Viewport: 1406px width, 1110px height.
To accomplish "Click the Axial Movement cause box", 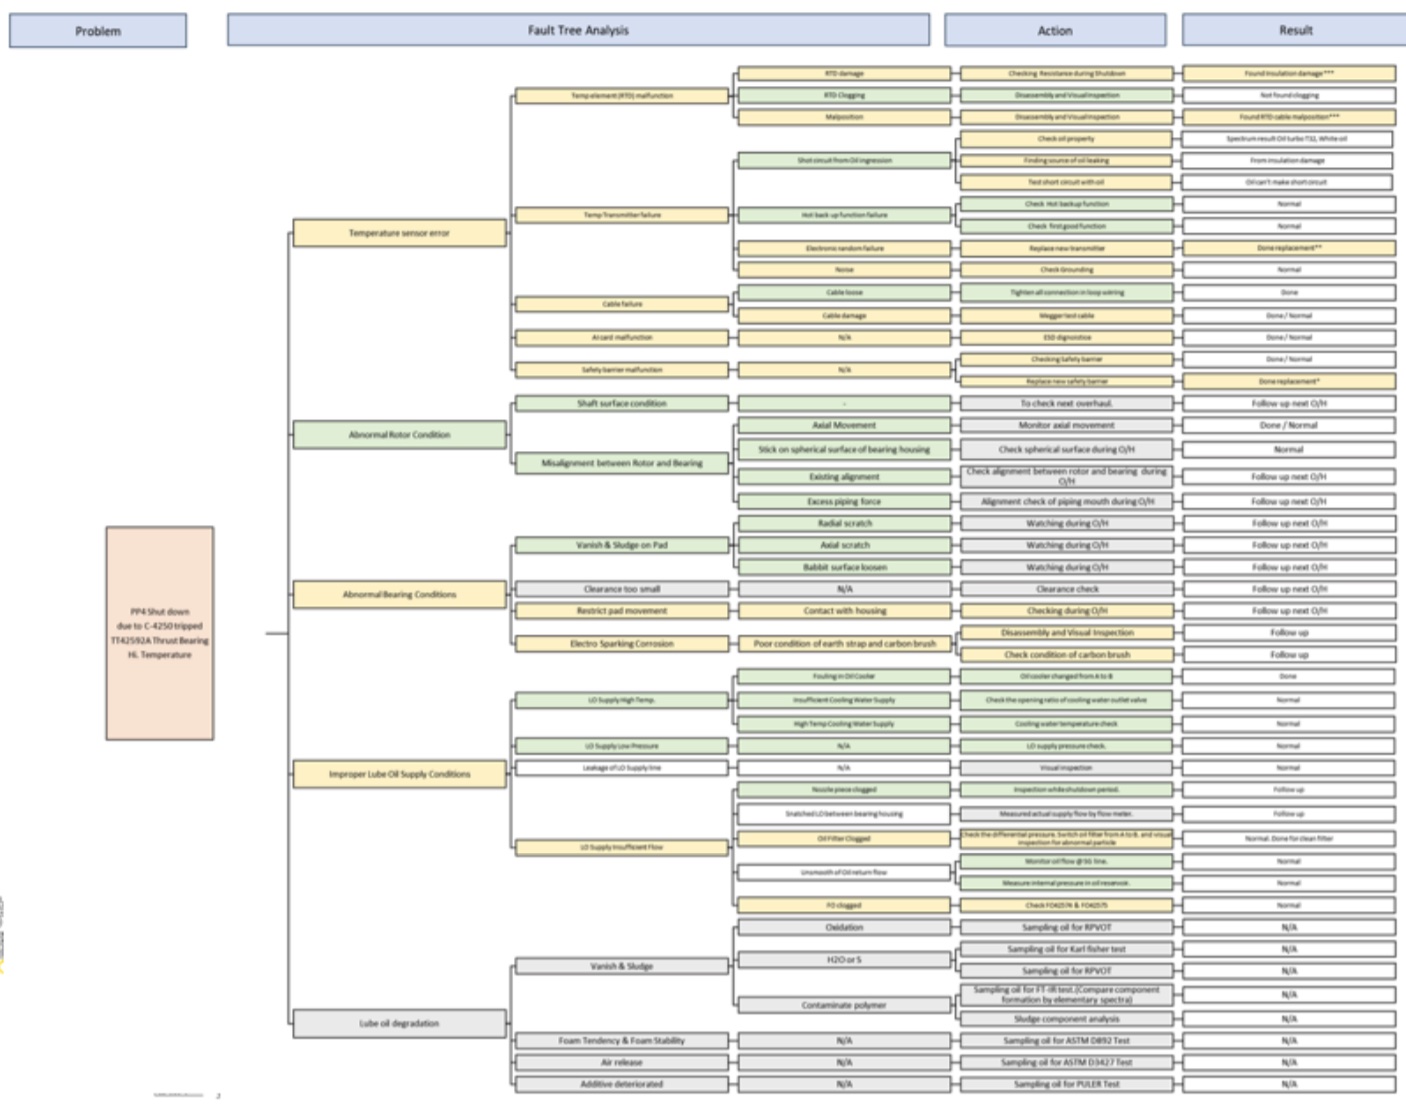I will 844,425.
